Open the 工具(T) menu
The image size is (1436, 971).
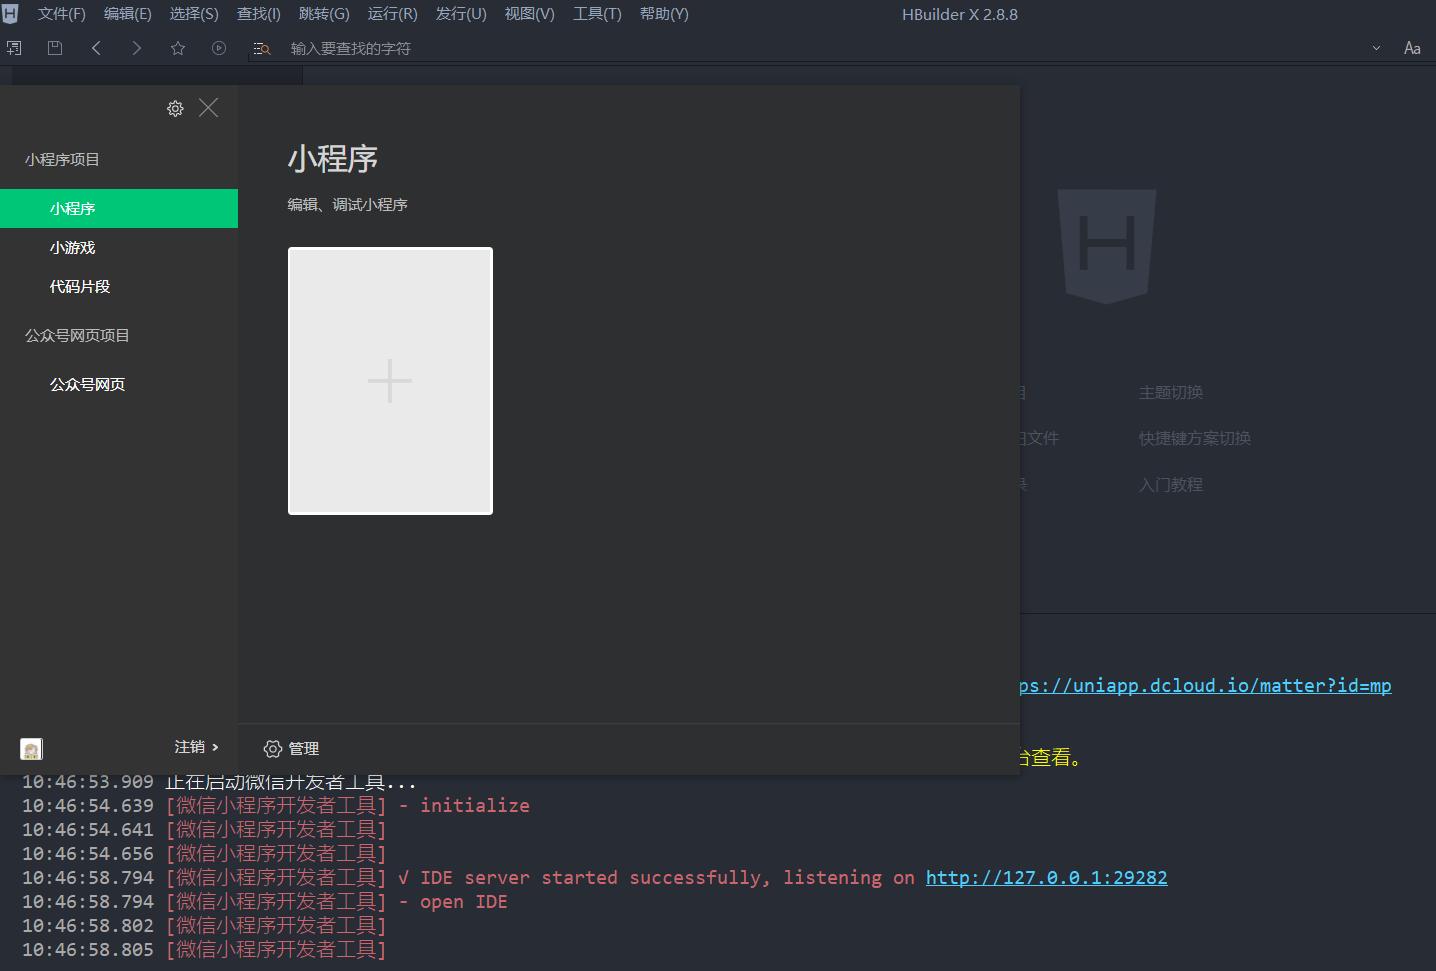[597, 14]
